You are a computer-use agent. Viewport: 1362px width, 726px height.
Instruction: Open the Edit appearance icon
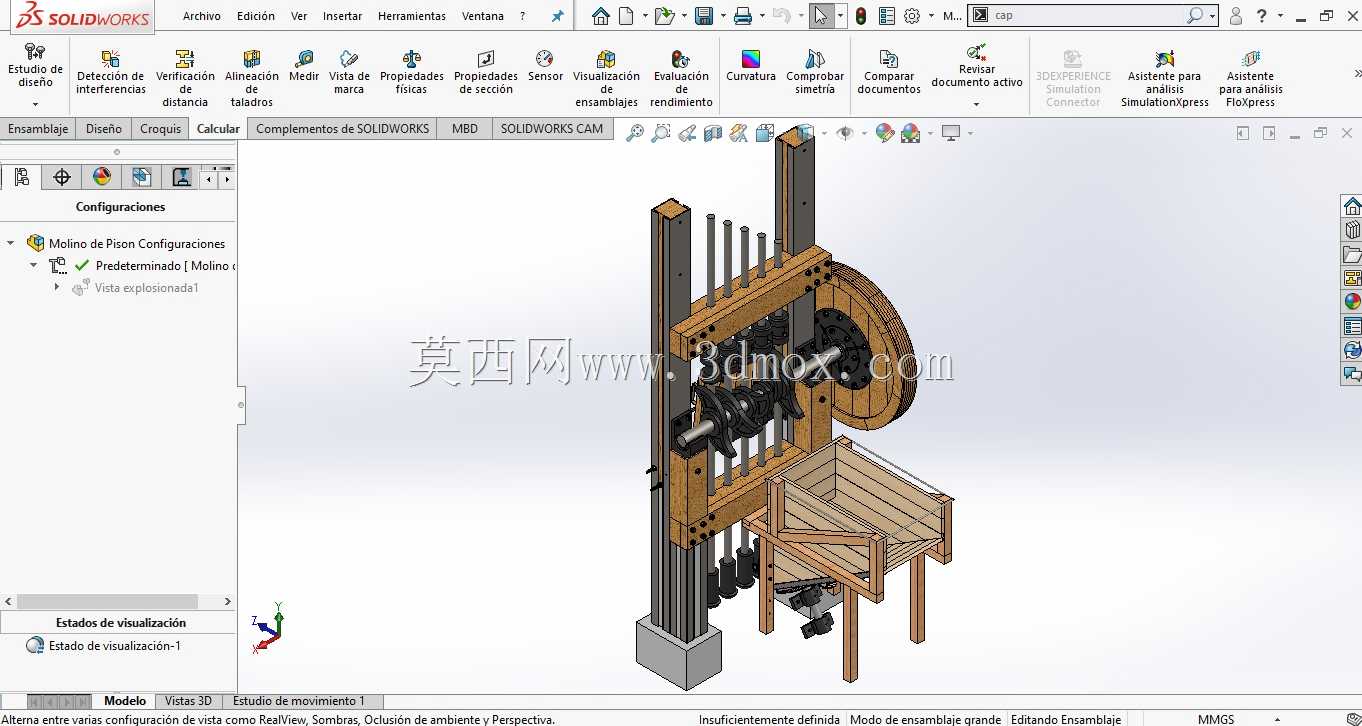[885, 133]
